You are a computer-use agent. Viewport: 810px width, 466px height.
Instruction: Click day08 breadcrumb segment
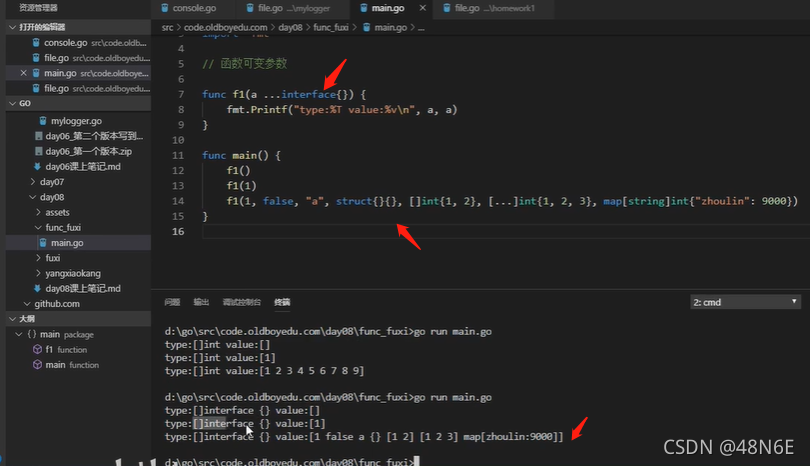coord(290,27)
